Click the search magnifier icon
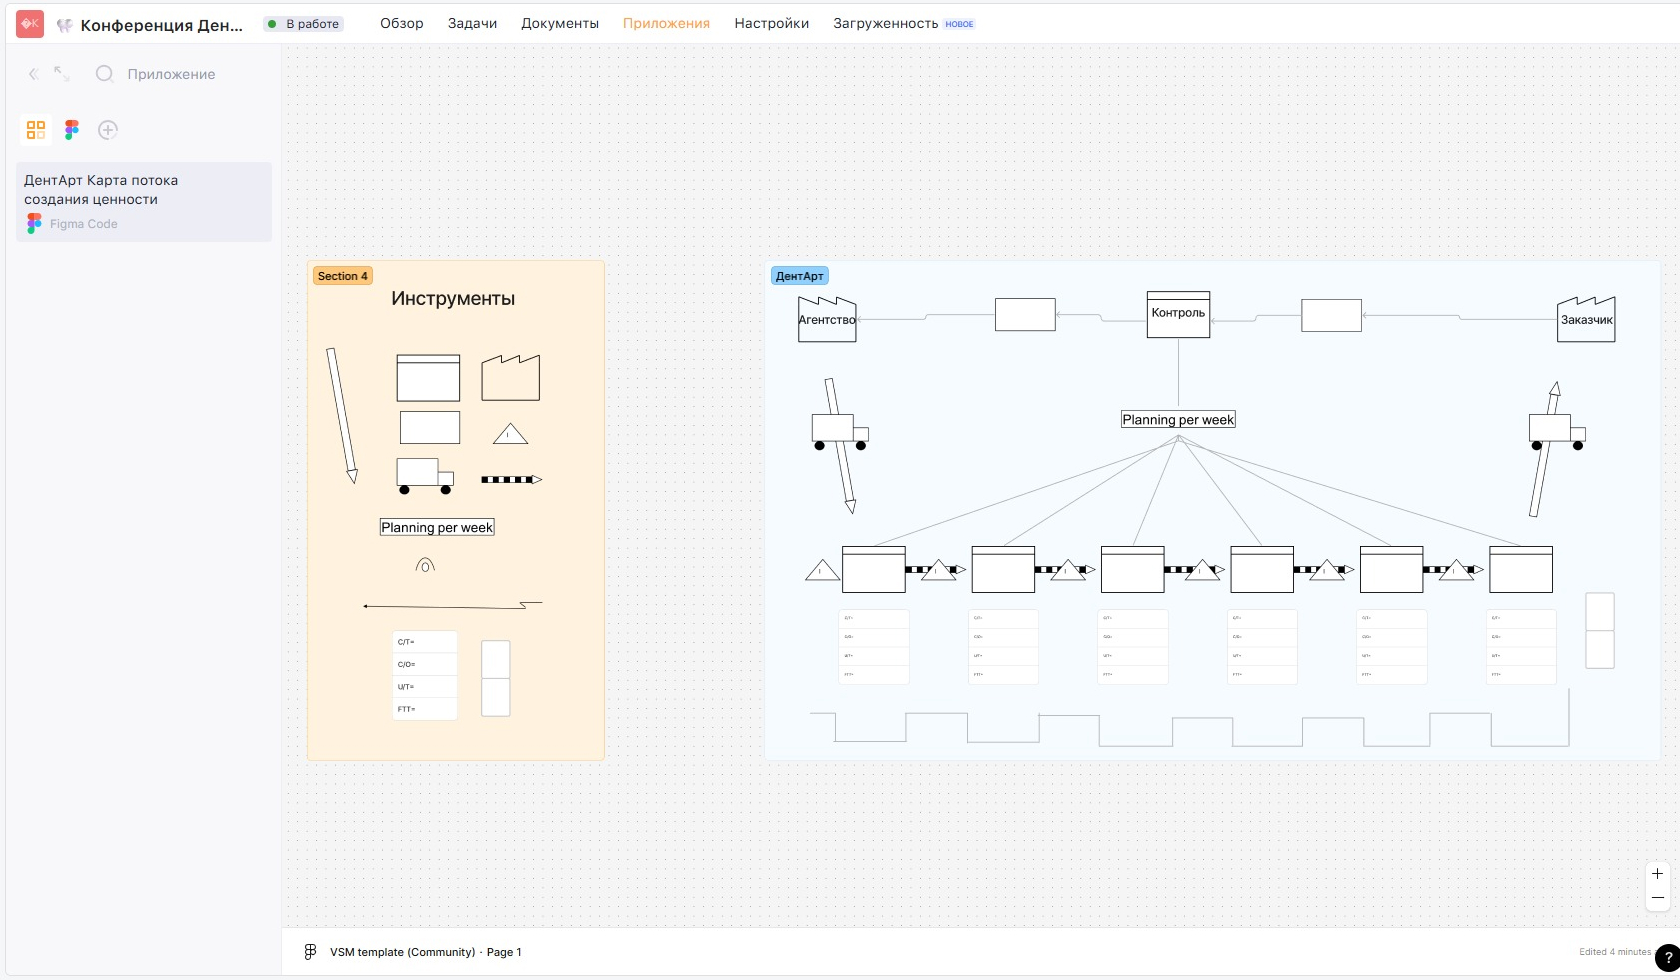 click(x=104, y=74)
